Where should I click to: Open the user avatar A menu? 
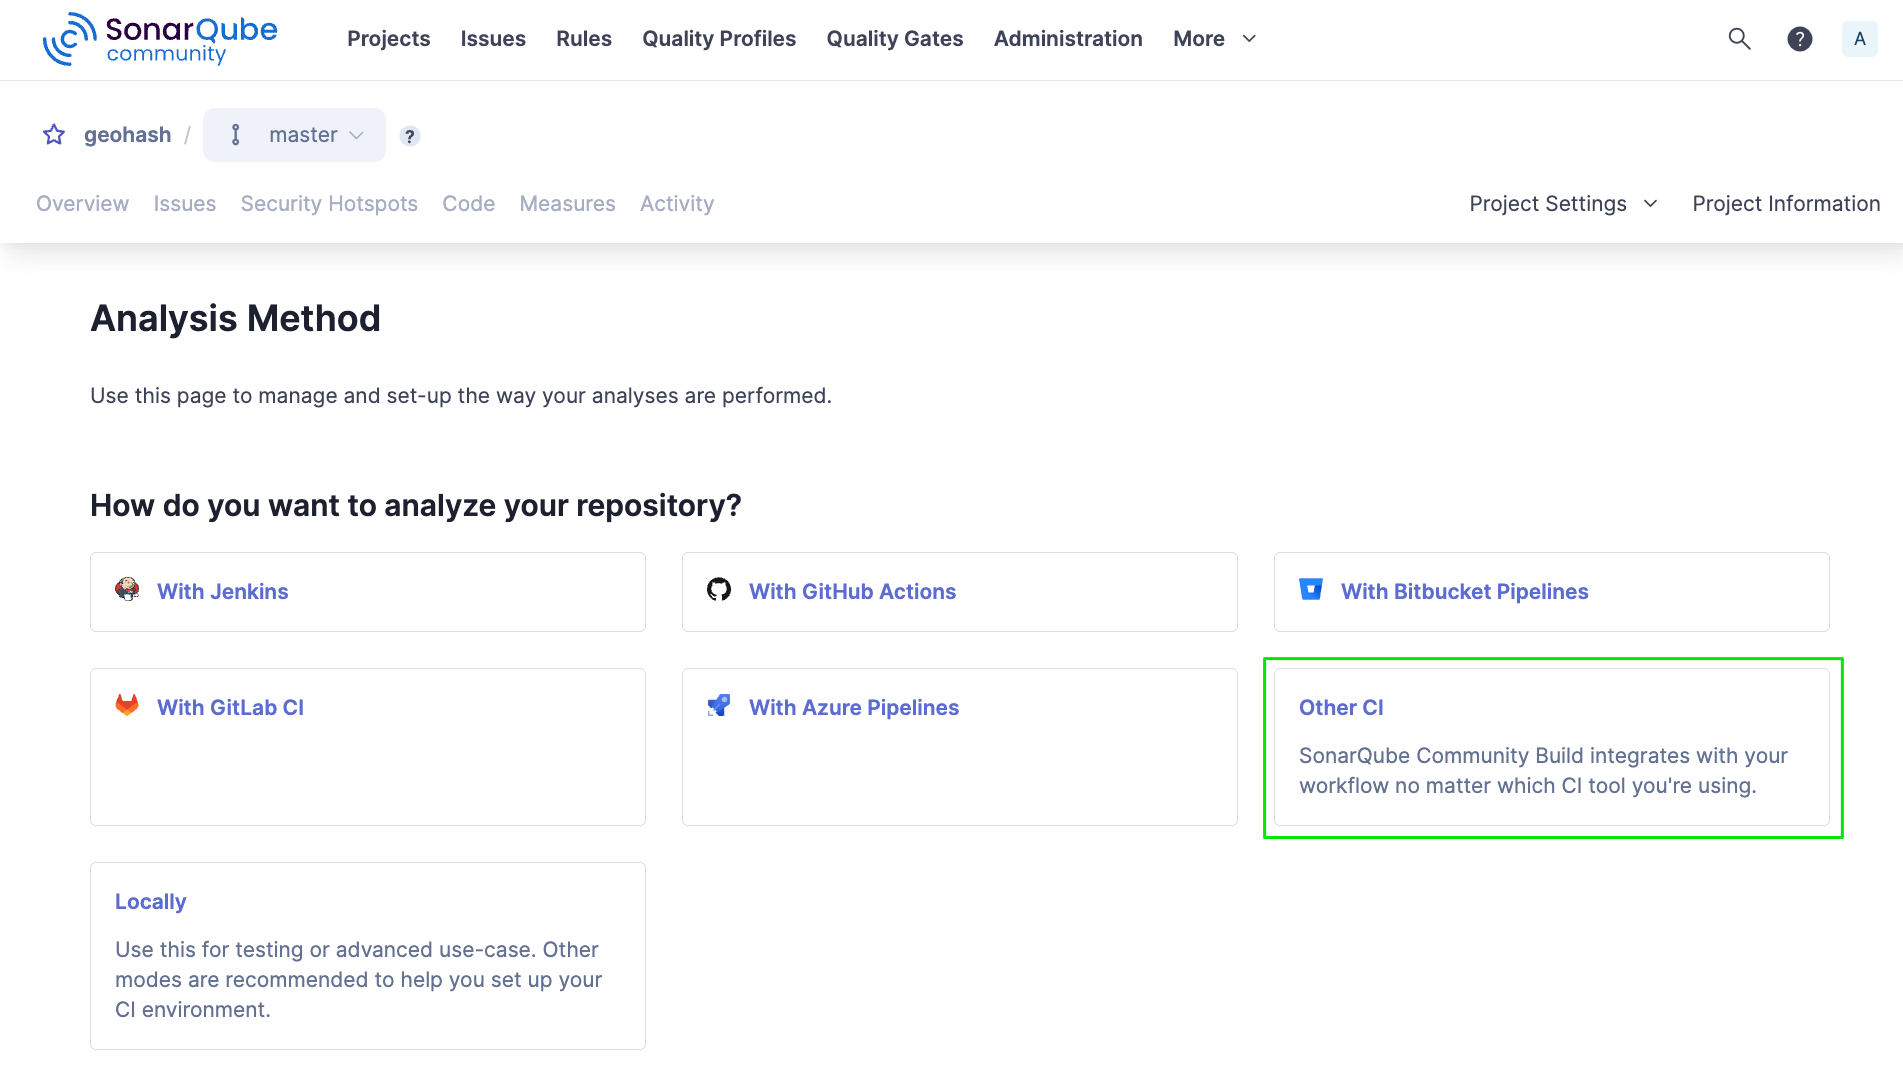[x=1859, y=39]
